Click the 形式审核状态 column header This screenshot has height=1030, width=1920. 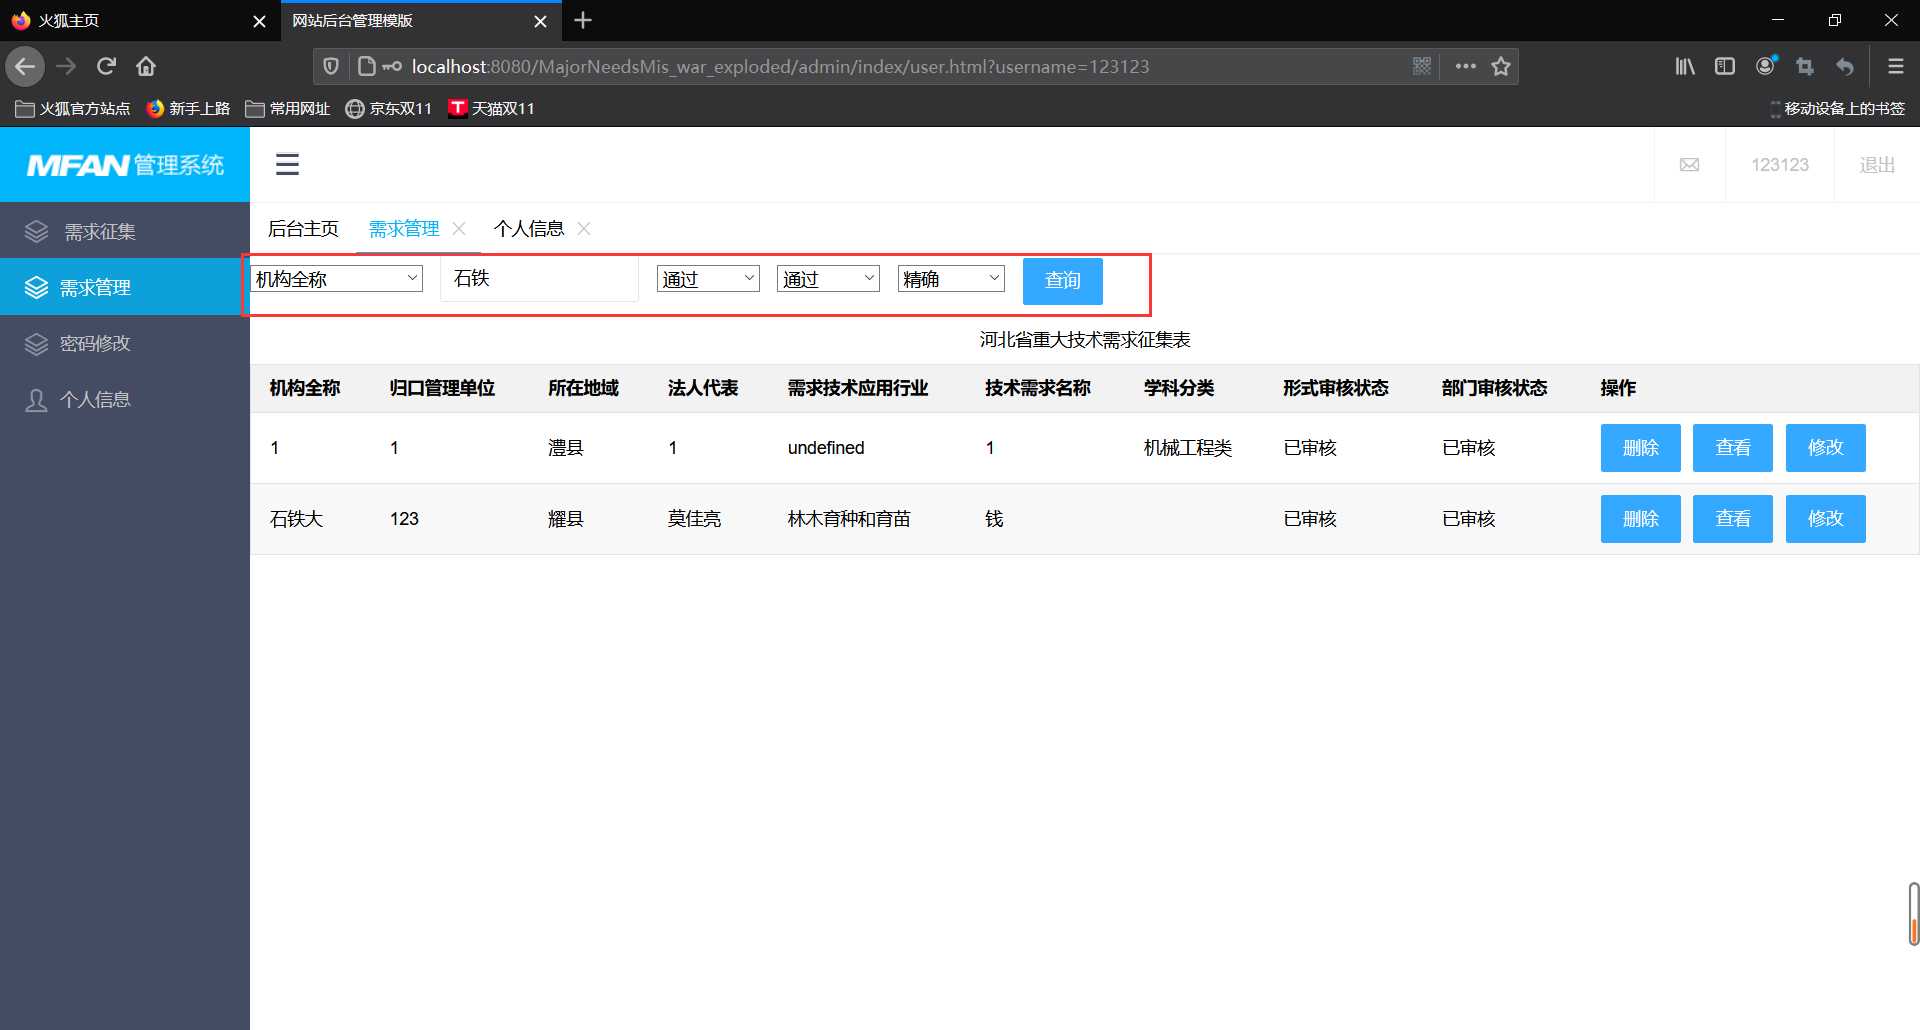point(1335,388)
